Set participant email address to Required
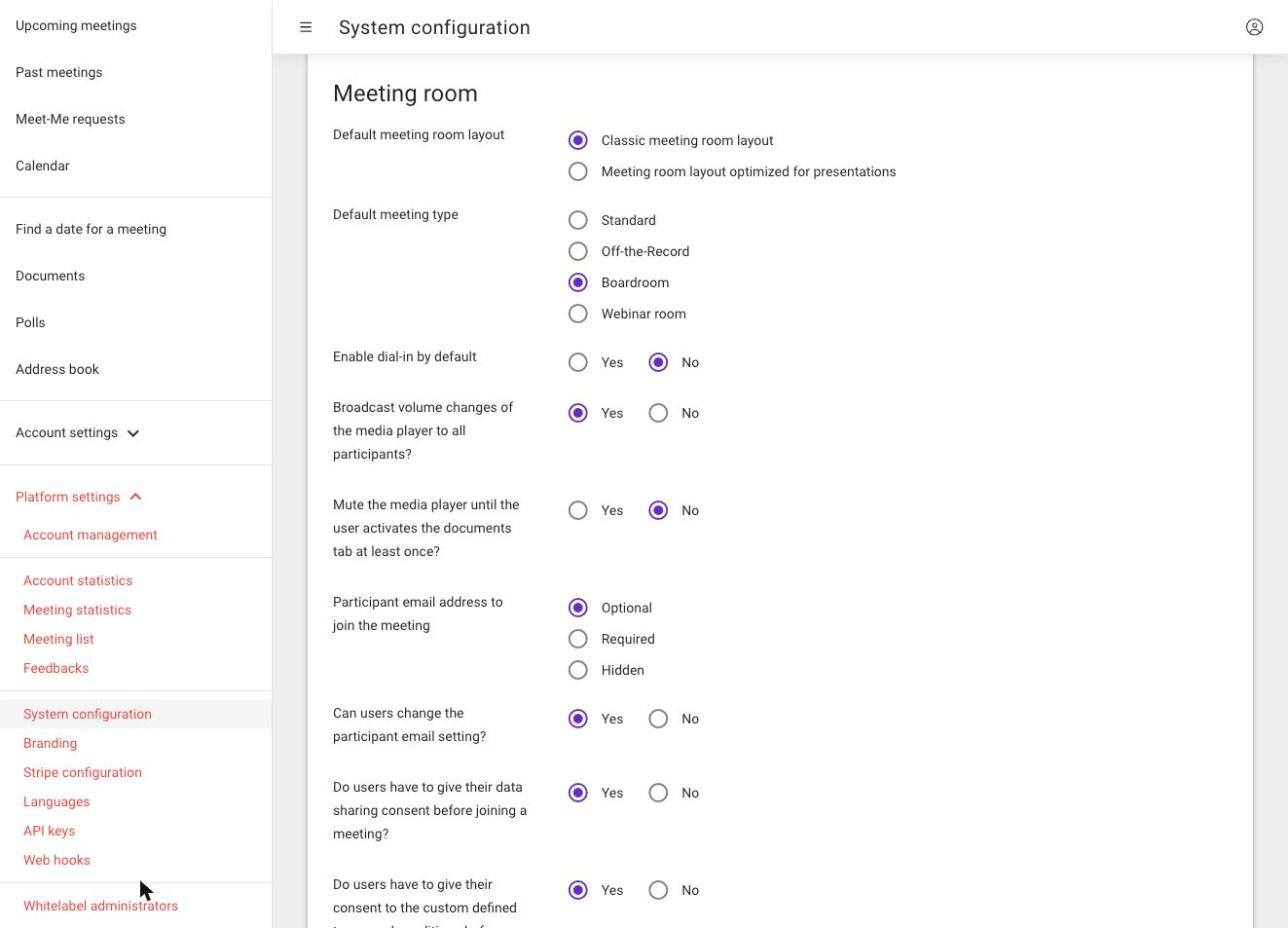Image resolution: width=1288 pixels, height=928 pixels. pyautogui.click(x=578, y=638)
